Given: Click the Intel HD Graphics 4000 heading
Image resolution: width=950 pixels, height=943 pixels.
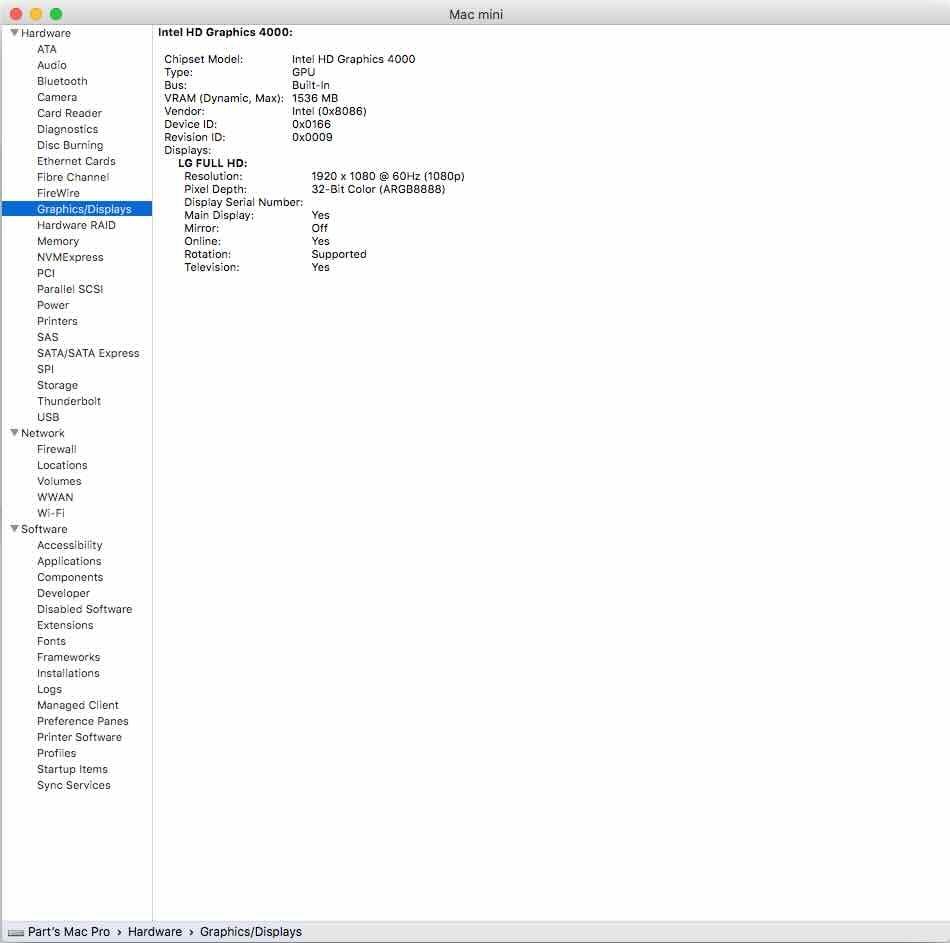Looking at the screenshot, I should point(225,32).
